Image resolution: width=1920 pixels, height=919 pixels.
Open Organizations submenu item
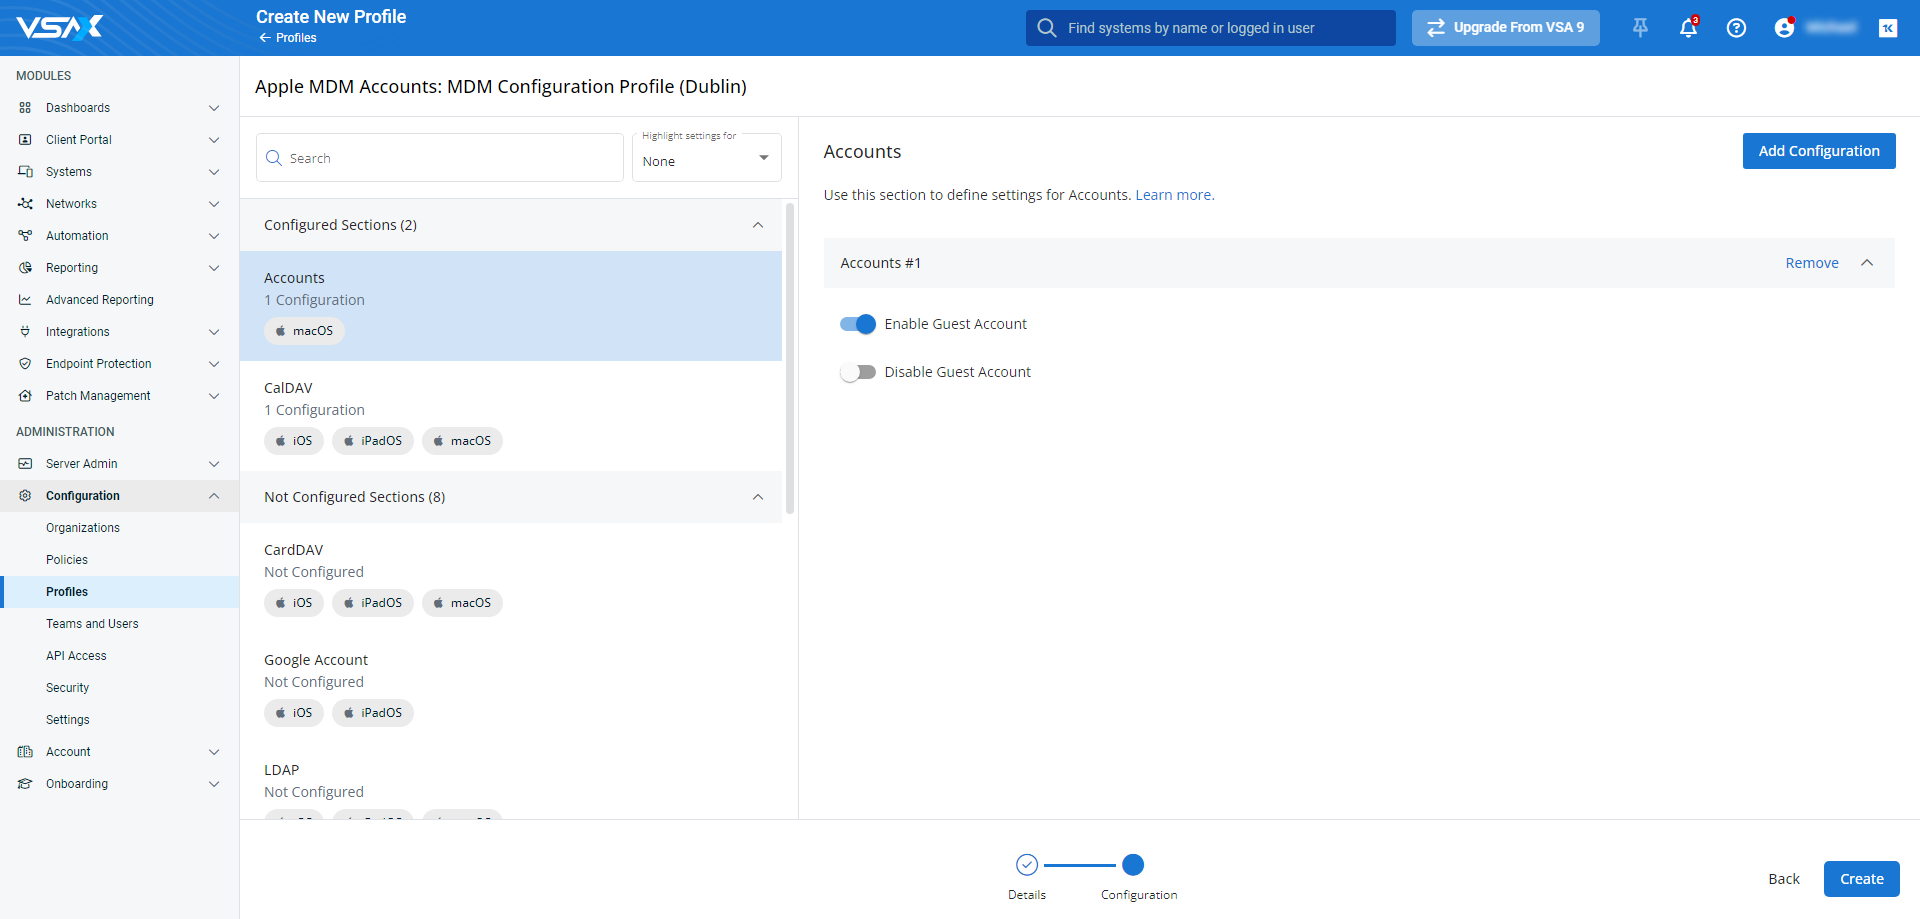pos(83,528)
